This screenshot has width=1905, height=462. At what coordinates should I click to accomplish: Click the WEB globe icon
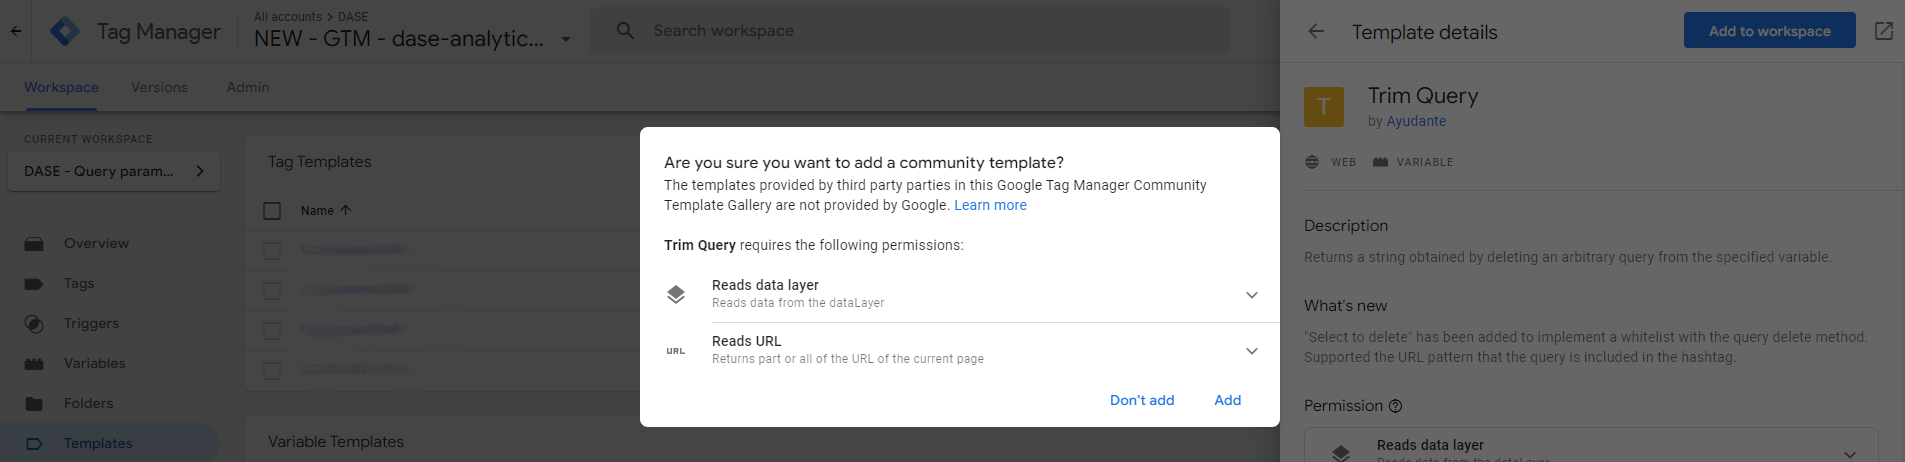click(1312, 162)
